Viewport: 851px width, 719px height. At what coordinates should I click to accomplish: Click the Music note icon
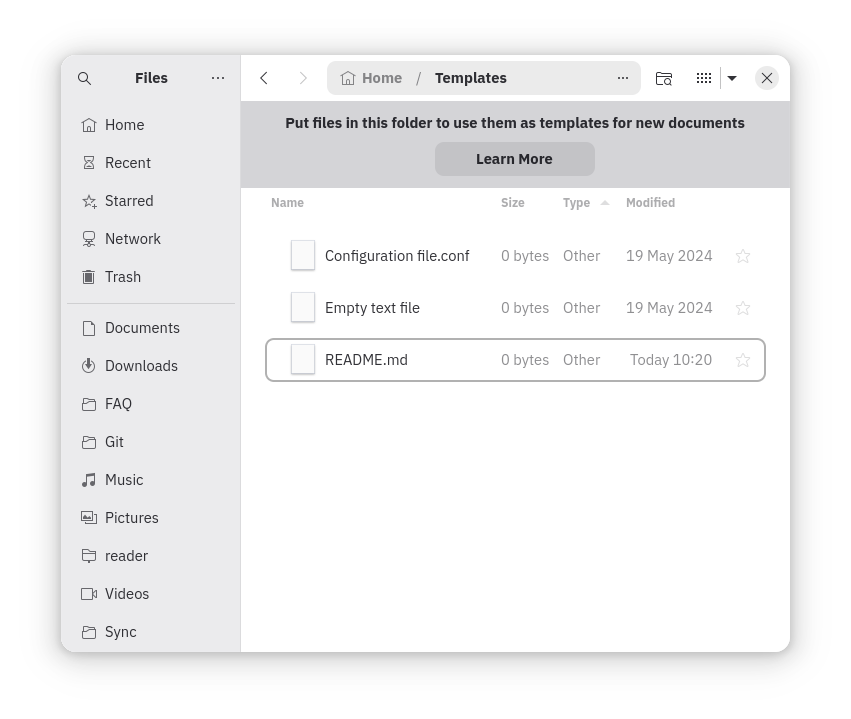tap(88, 480)
